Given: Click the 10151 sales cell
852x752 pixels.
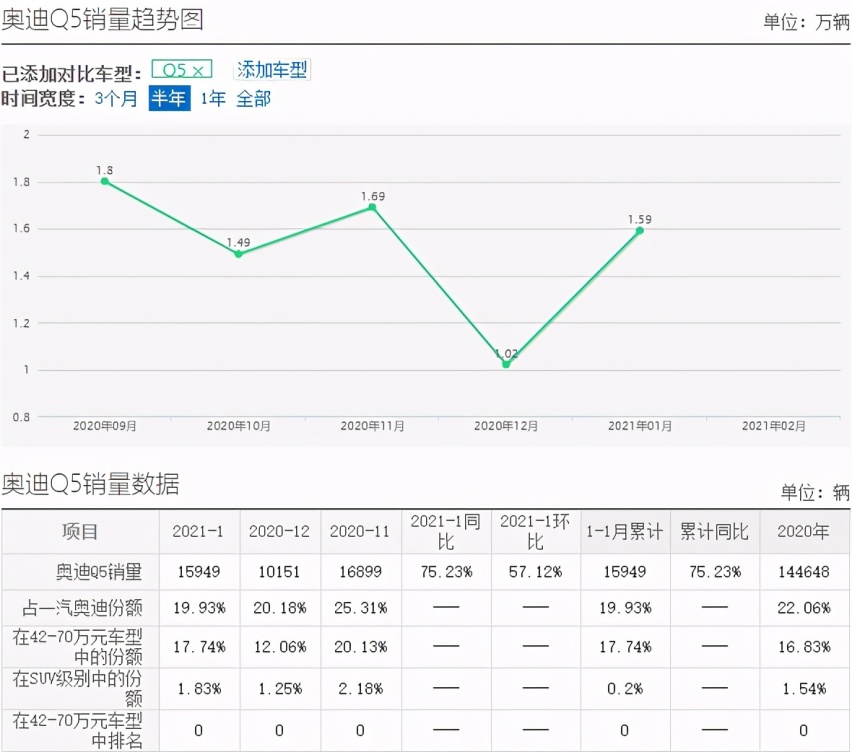Looking at the screenshot, I should click(x=279, y=572).
